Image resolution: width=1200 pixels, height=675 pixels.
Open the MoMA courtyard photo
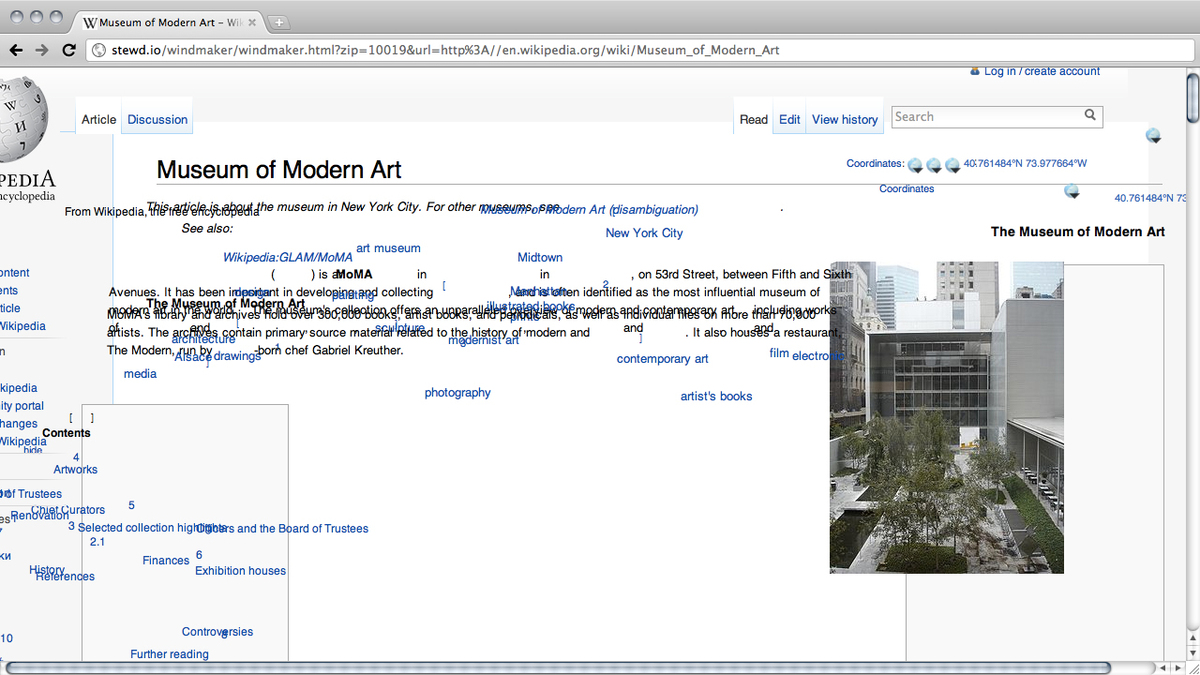946,418
